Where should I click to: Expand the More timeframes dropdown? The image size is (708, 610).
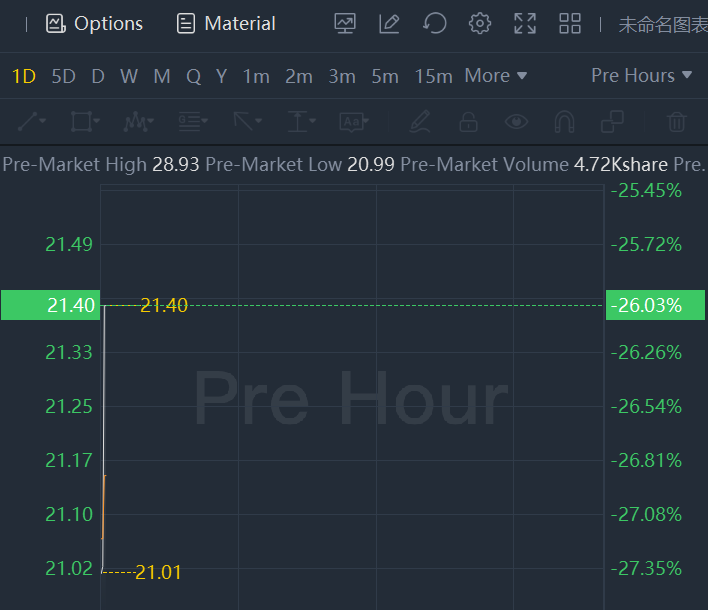495,76
